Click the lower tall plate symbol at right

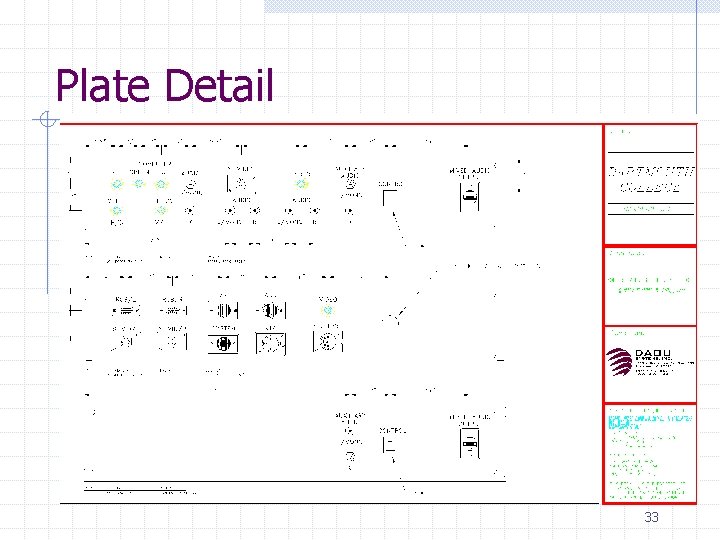tap(469, 443)
